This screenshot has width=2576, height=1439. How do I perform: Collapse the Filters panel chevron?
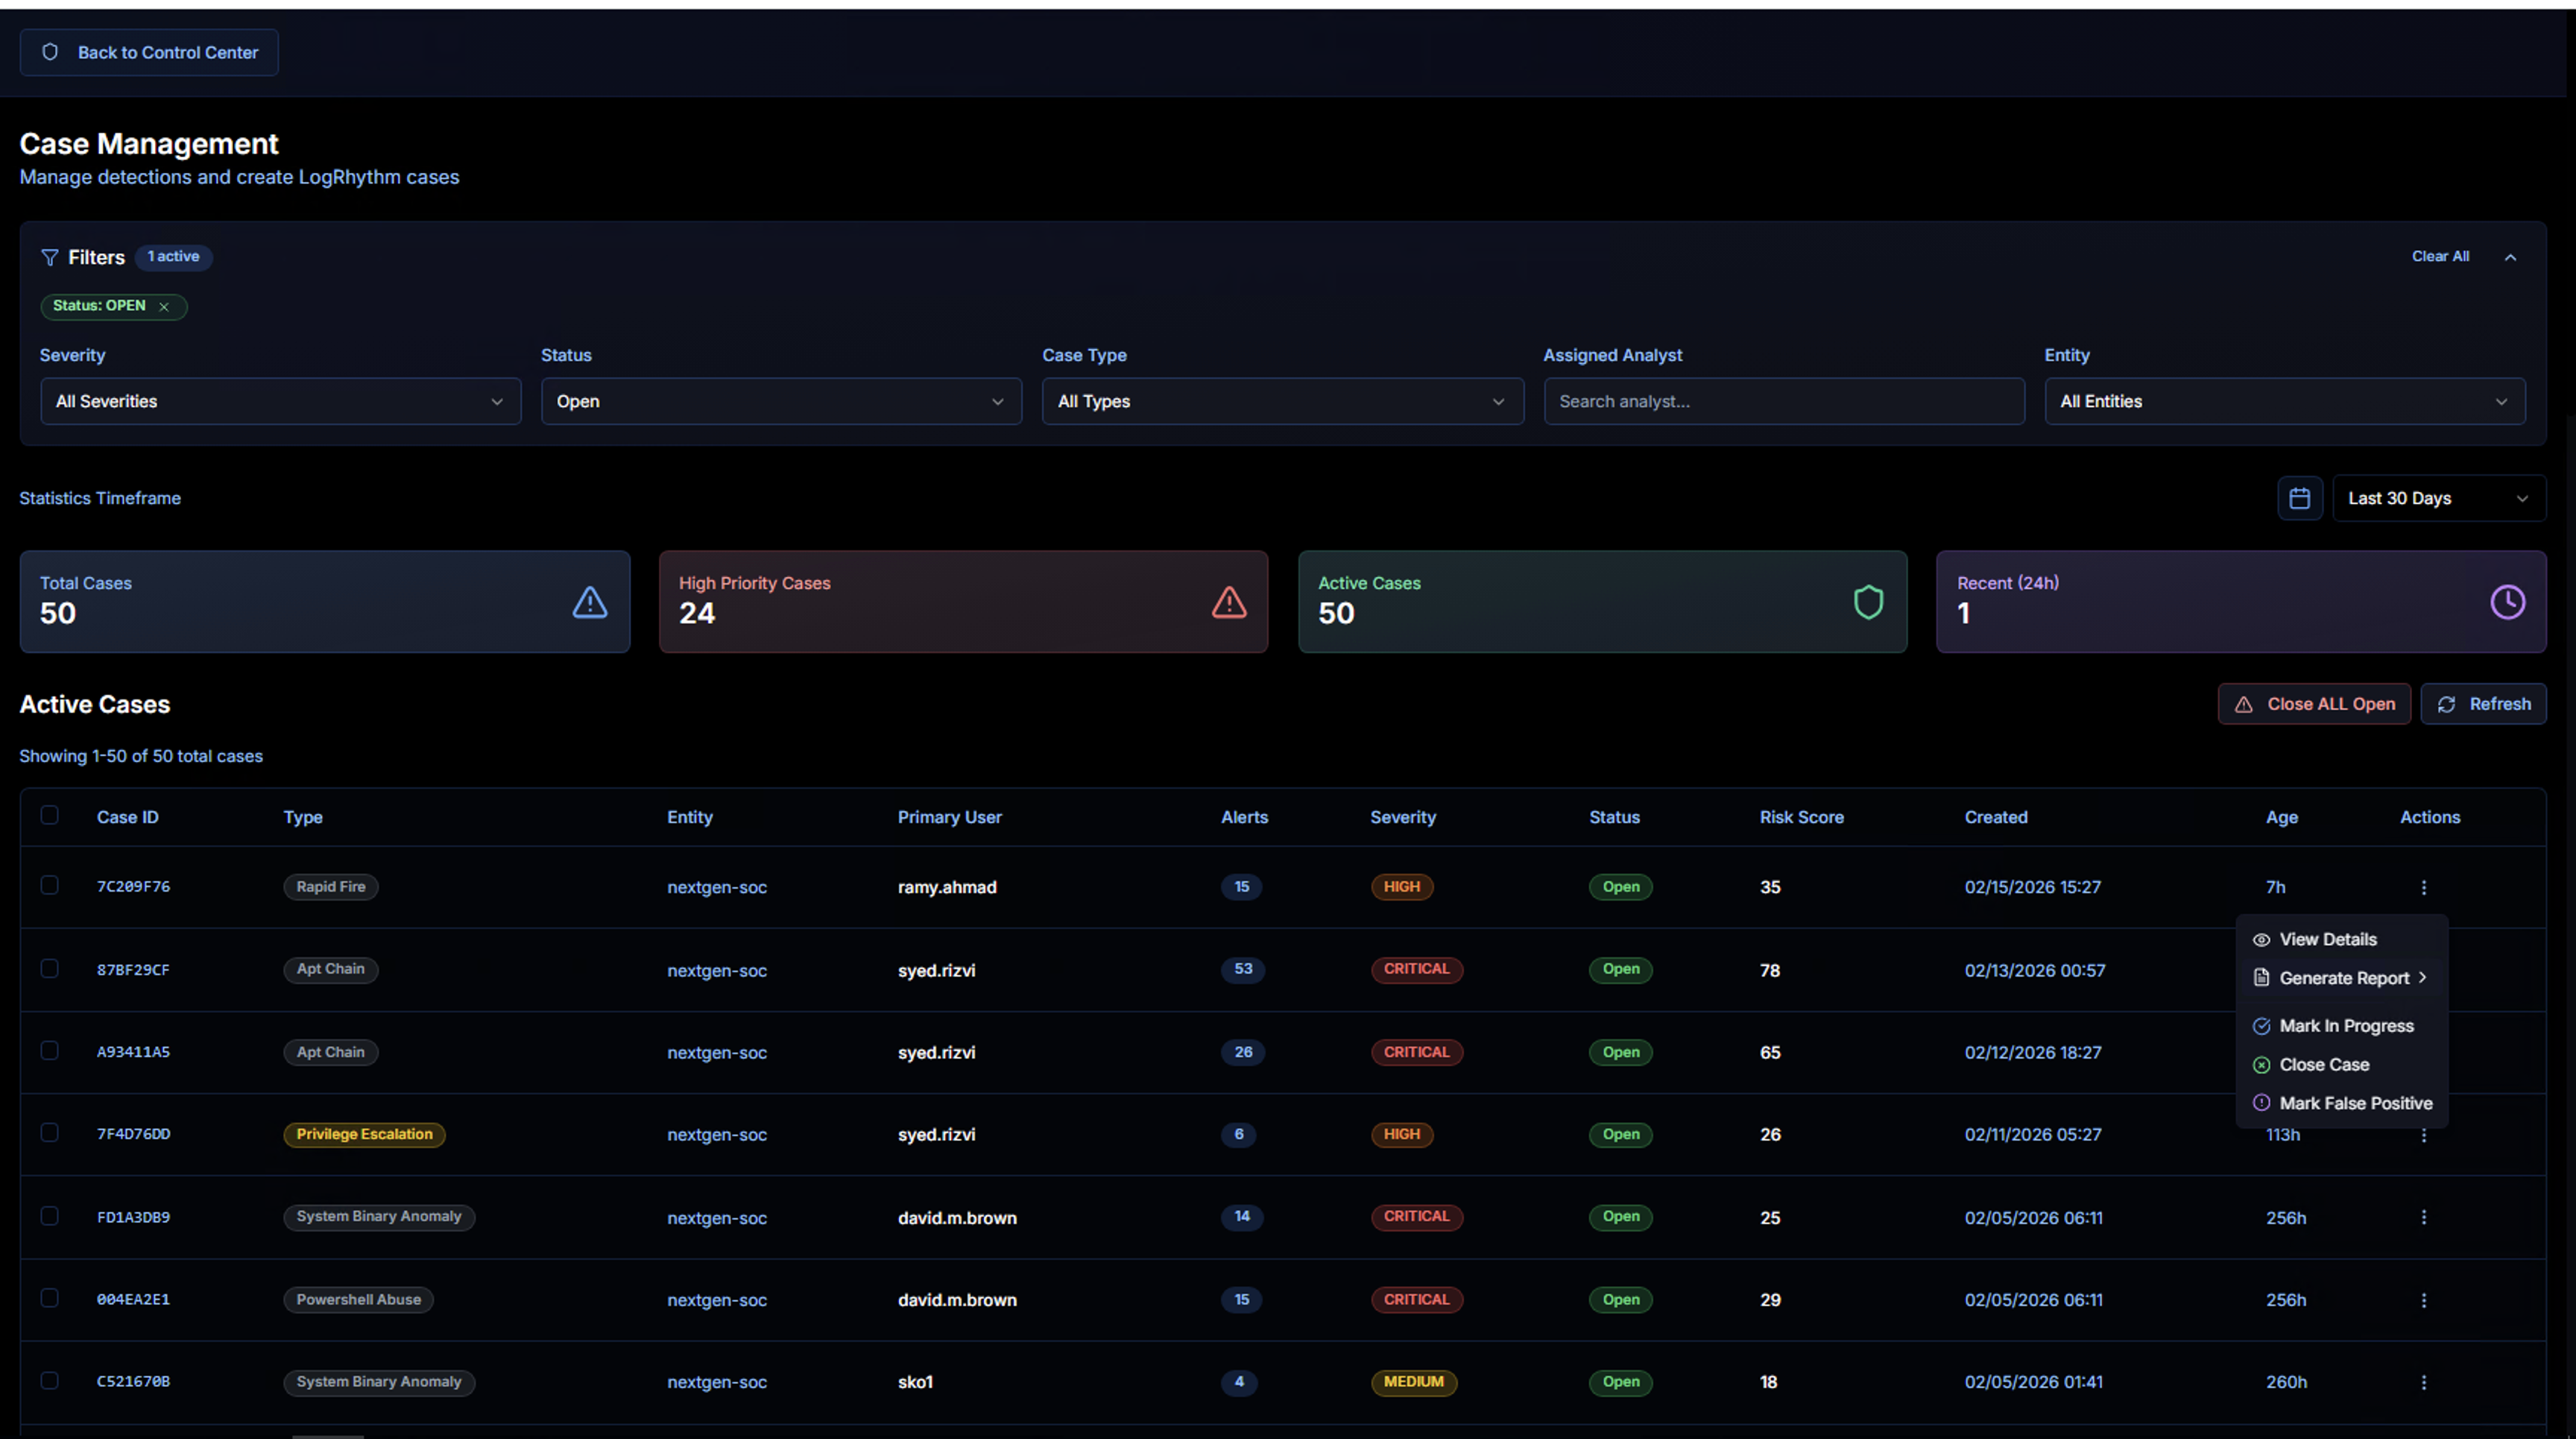2510,257
